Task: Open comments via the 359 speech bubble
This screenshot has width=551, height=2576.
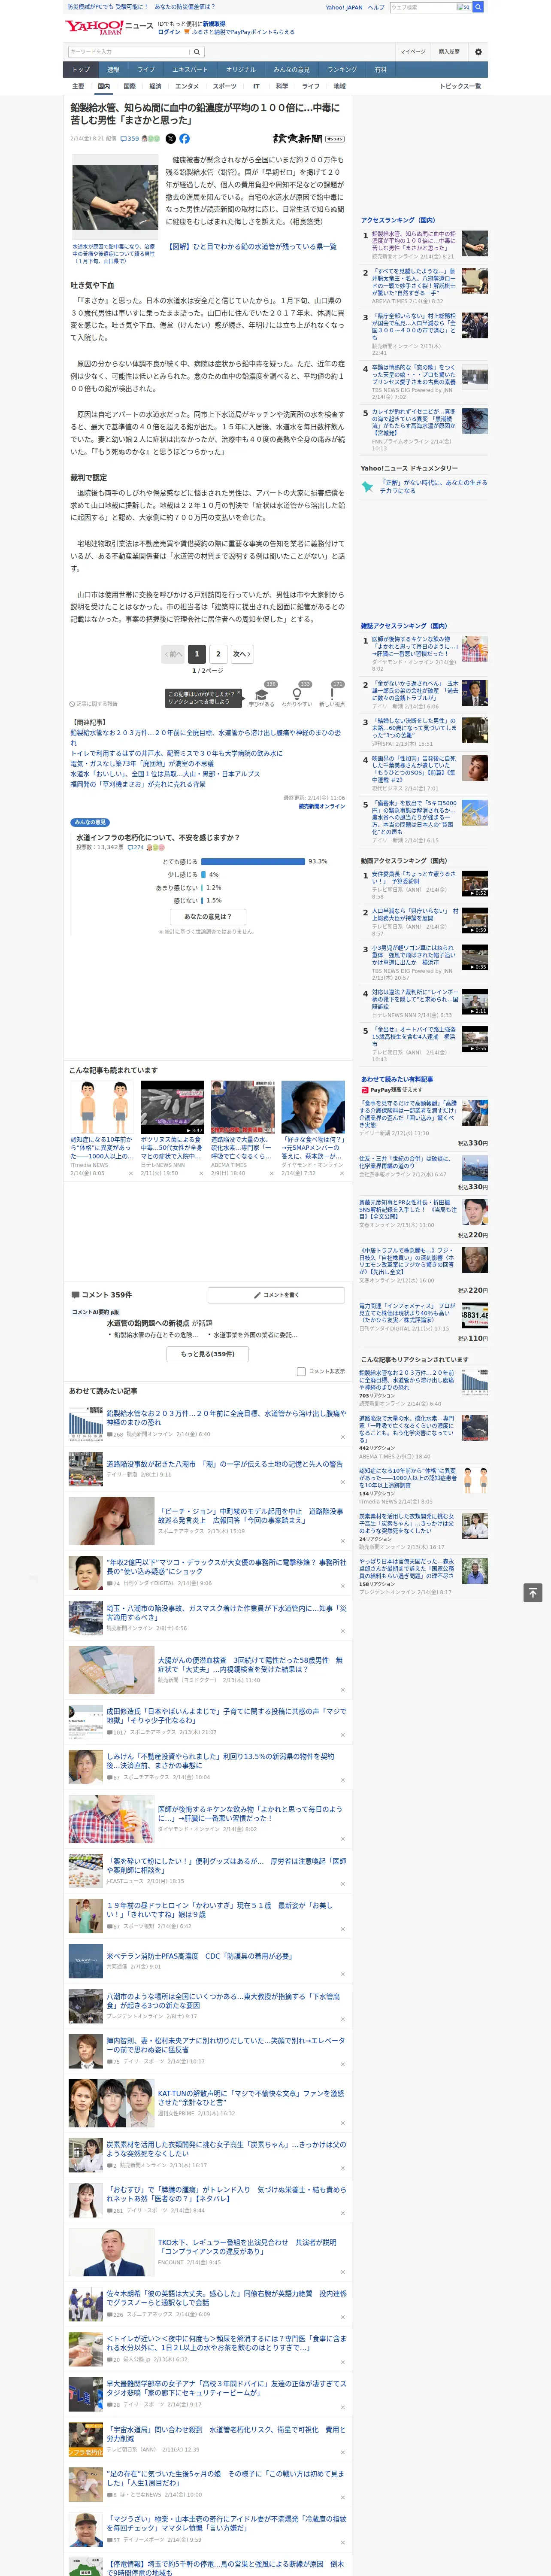Action: tap(130, 139)
